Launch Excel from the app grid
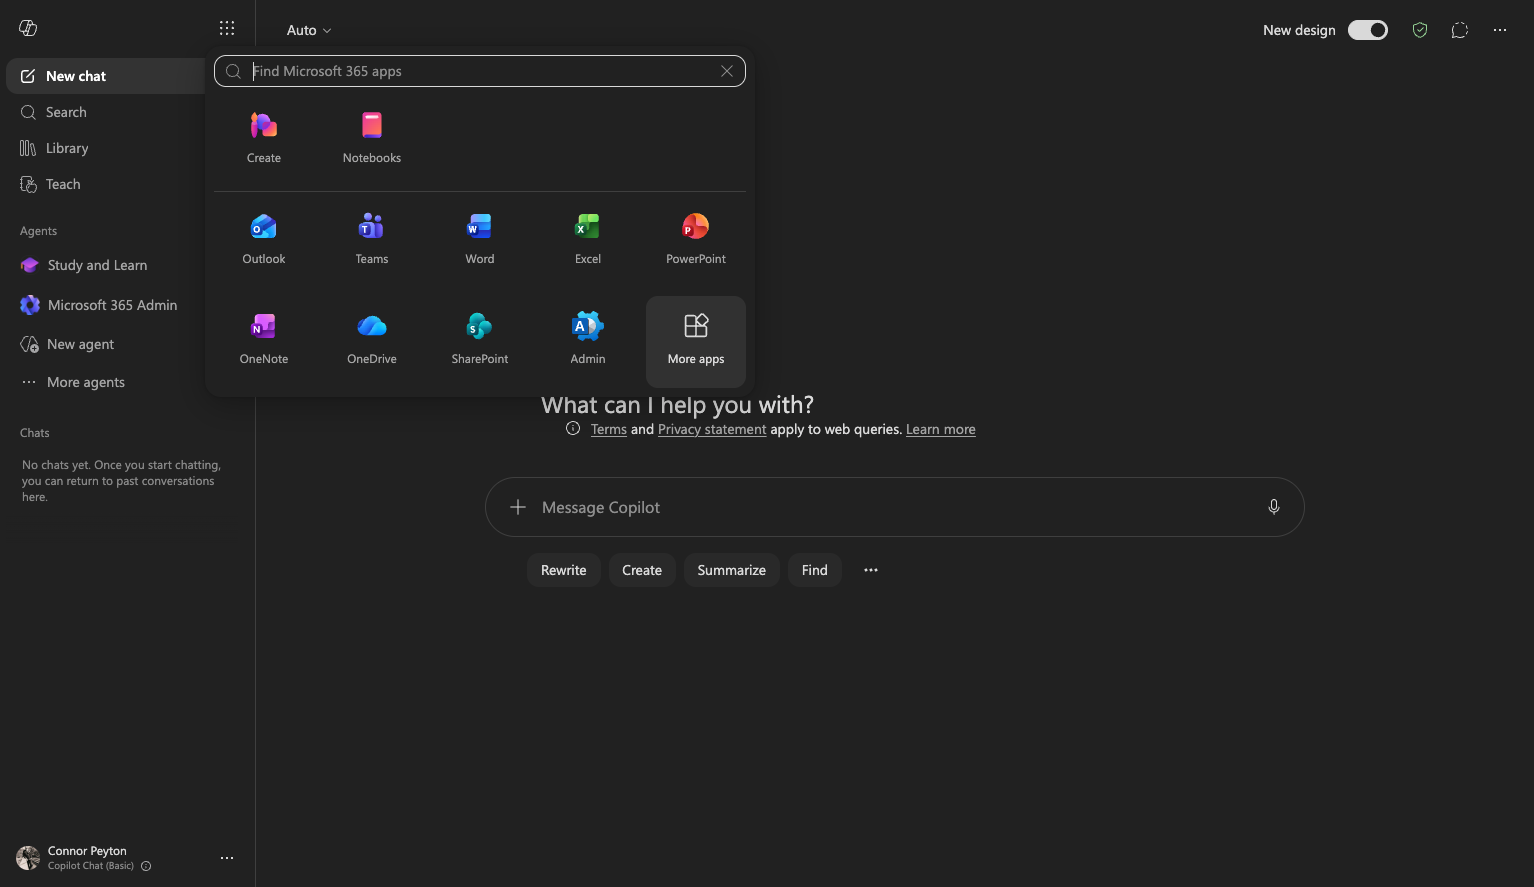The height and width of the screenshot is (887, 1534). 588,240
